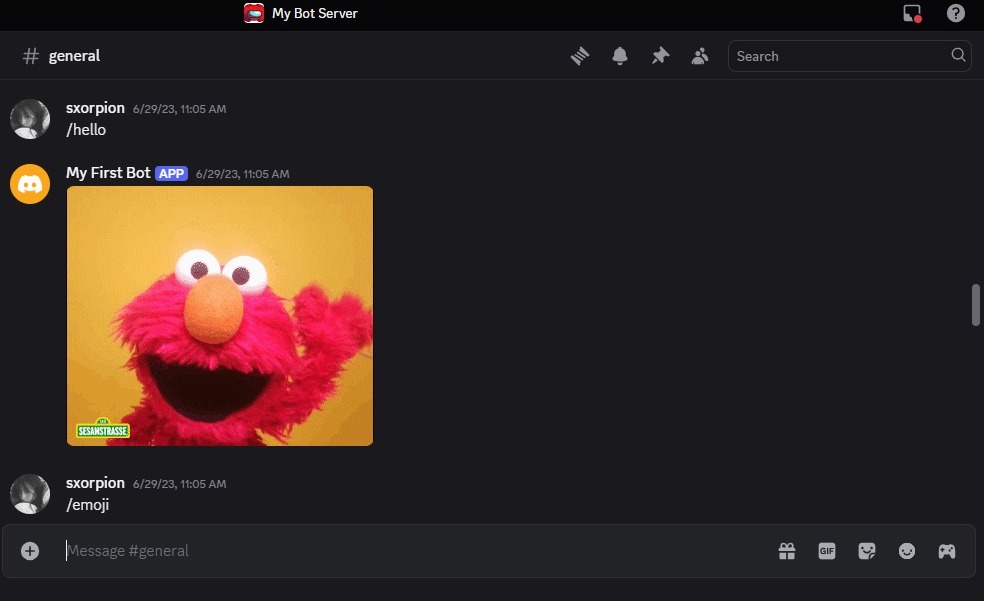Click timestamp on the bot message

(242, 174)
